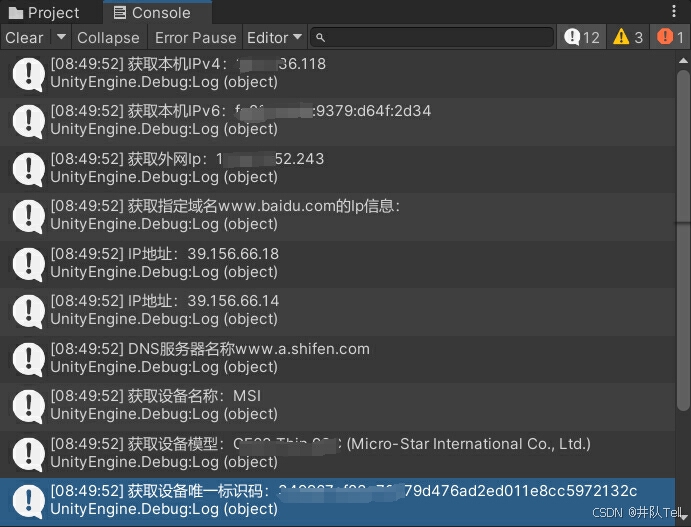The height and width of the screenshot is (527, 691).
Task: Toggle error messages filter showing 1
Action: point(670,37)
